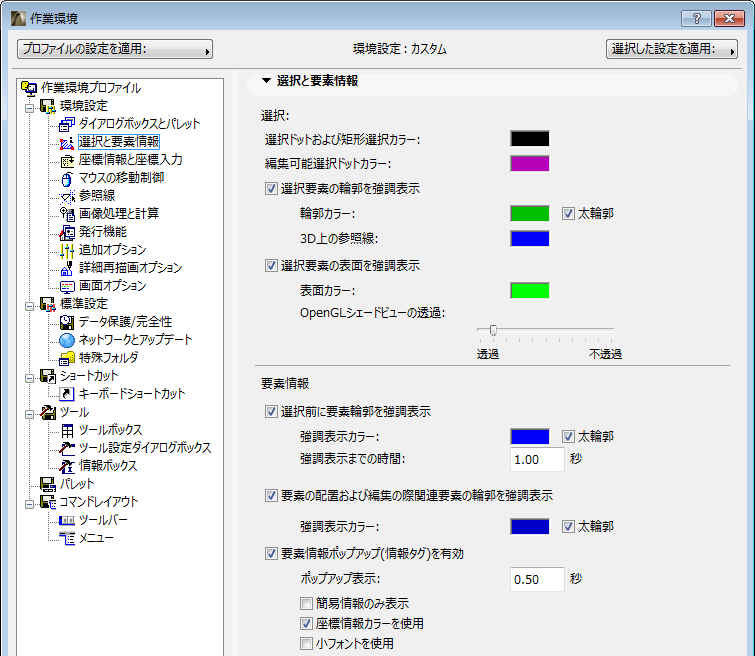Click the ツールバー icon
The height and width of the screenshot is (656, 755).
[66, 520]
